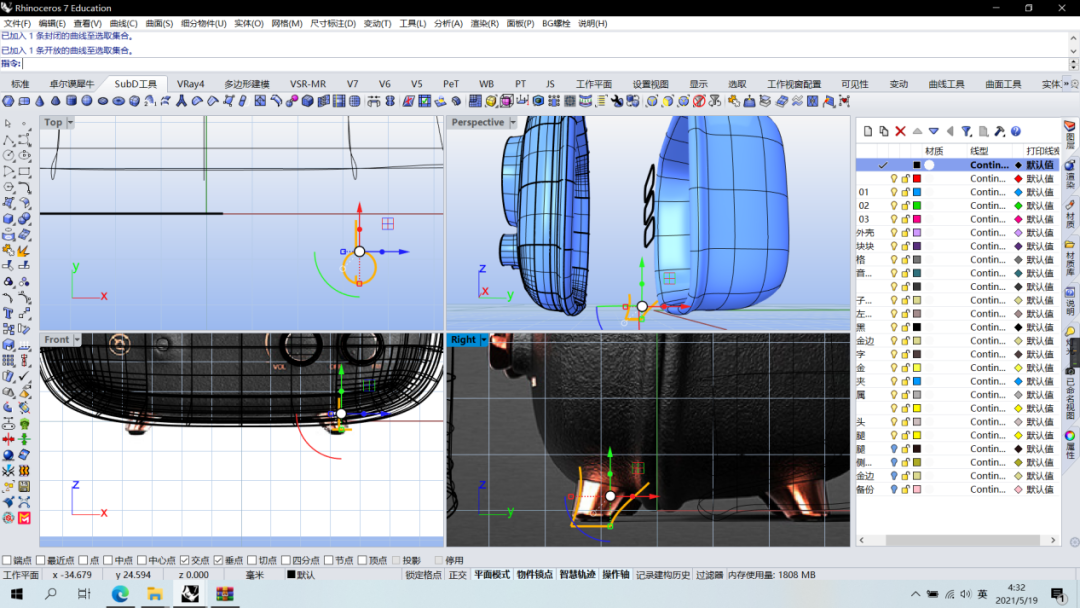Click the red delete layer icon
Viewport: 1080px width, 608px height.
click(x=900, y=131)
